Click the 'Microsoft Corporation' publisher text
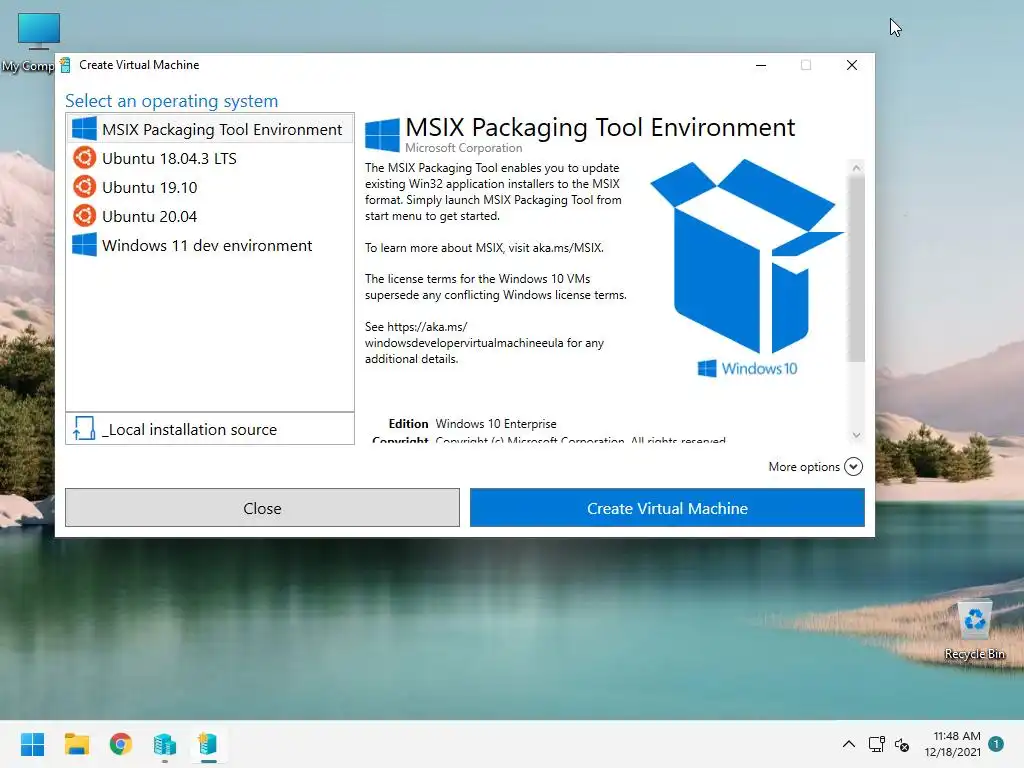The width and height of the screenshot is (1024, 768). (464, 148)
